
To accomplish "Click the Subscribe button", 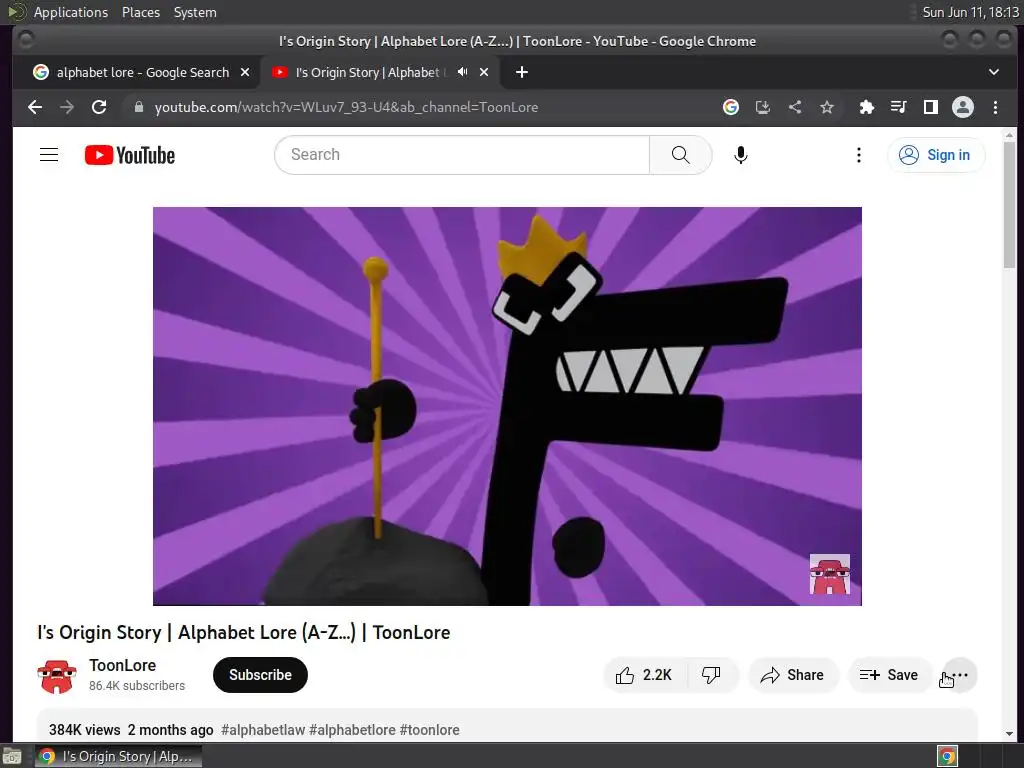I will coord(260,675).
